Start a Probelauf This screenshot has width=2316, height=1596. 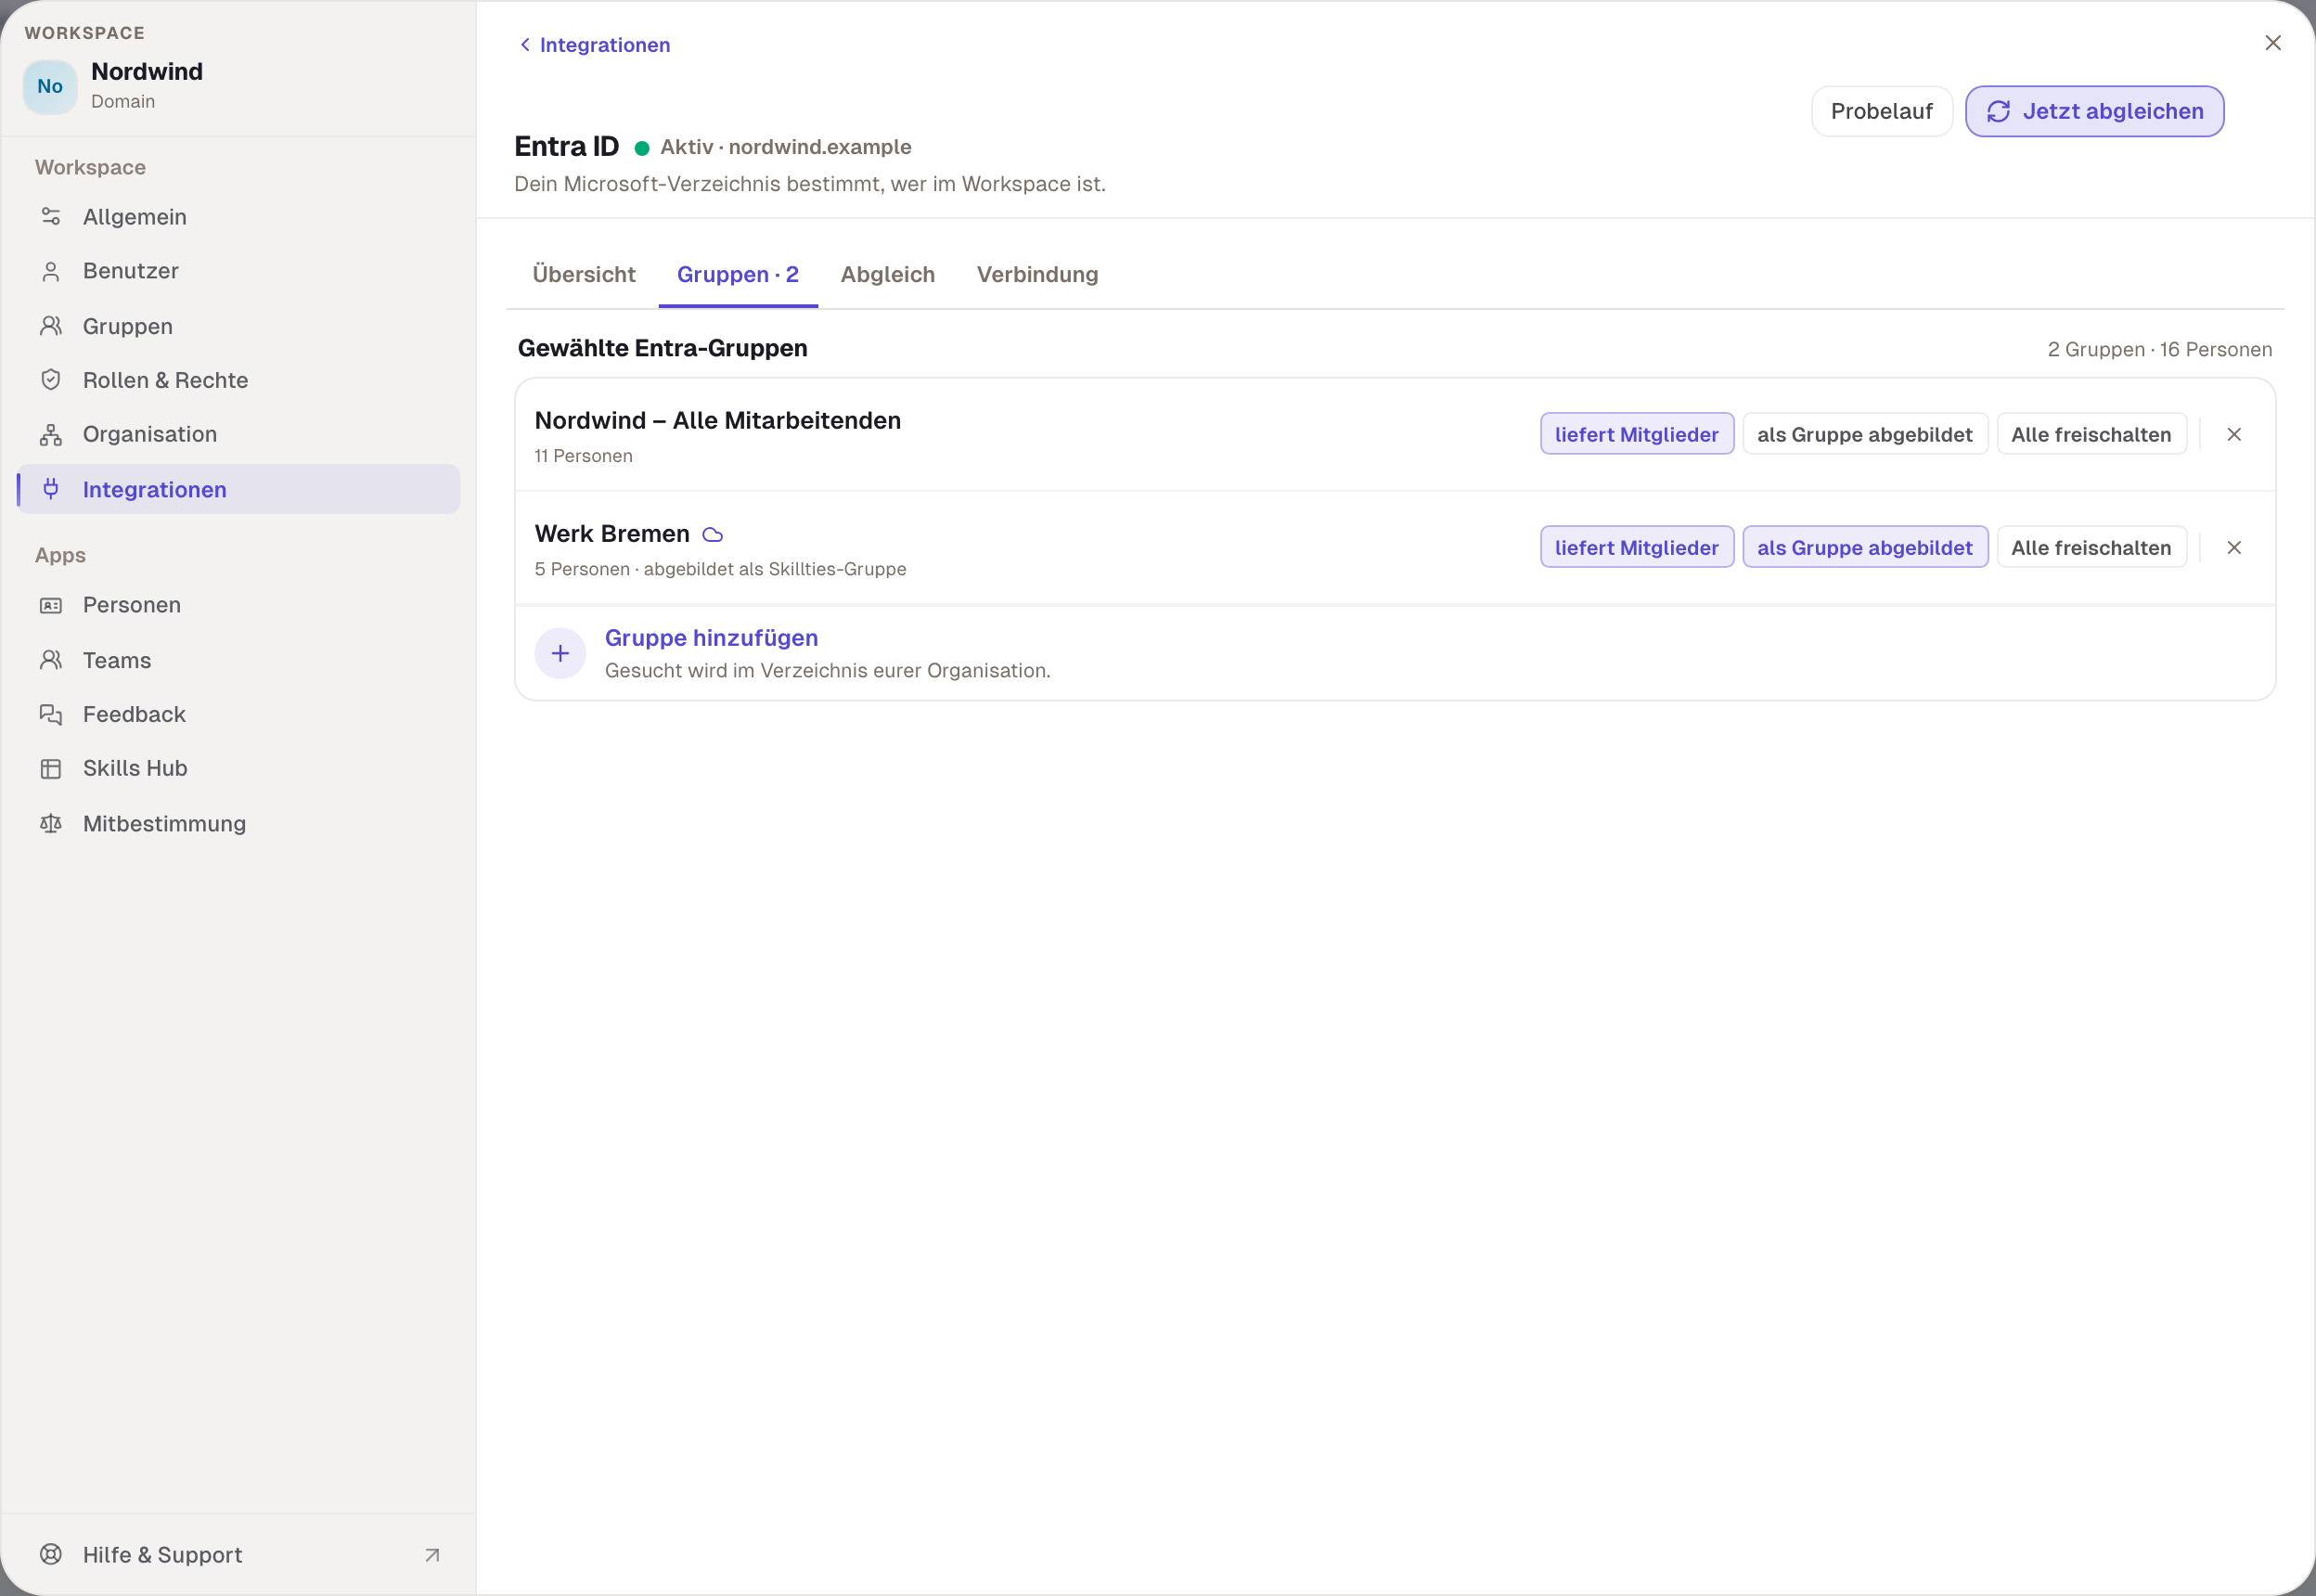pyautogui.click(x=1881, y=111)
